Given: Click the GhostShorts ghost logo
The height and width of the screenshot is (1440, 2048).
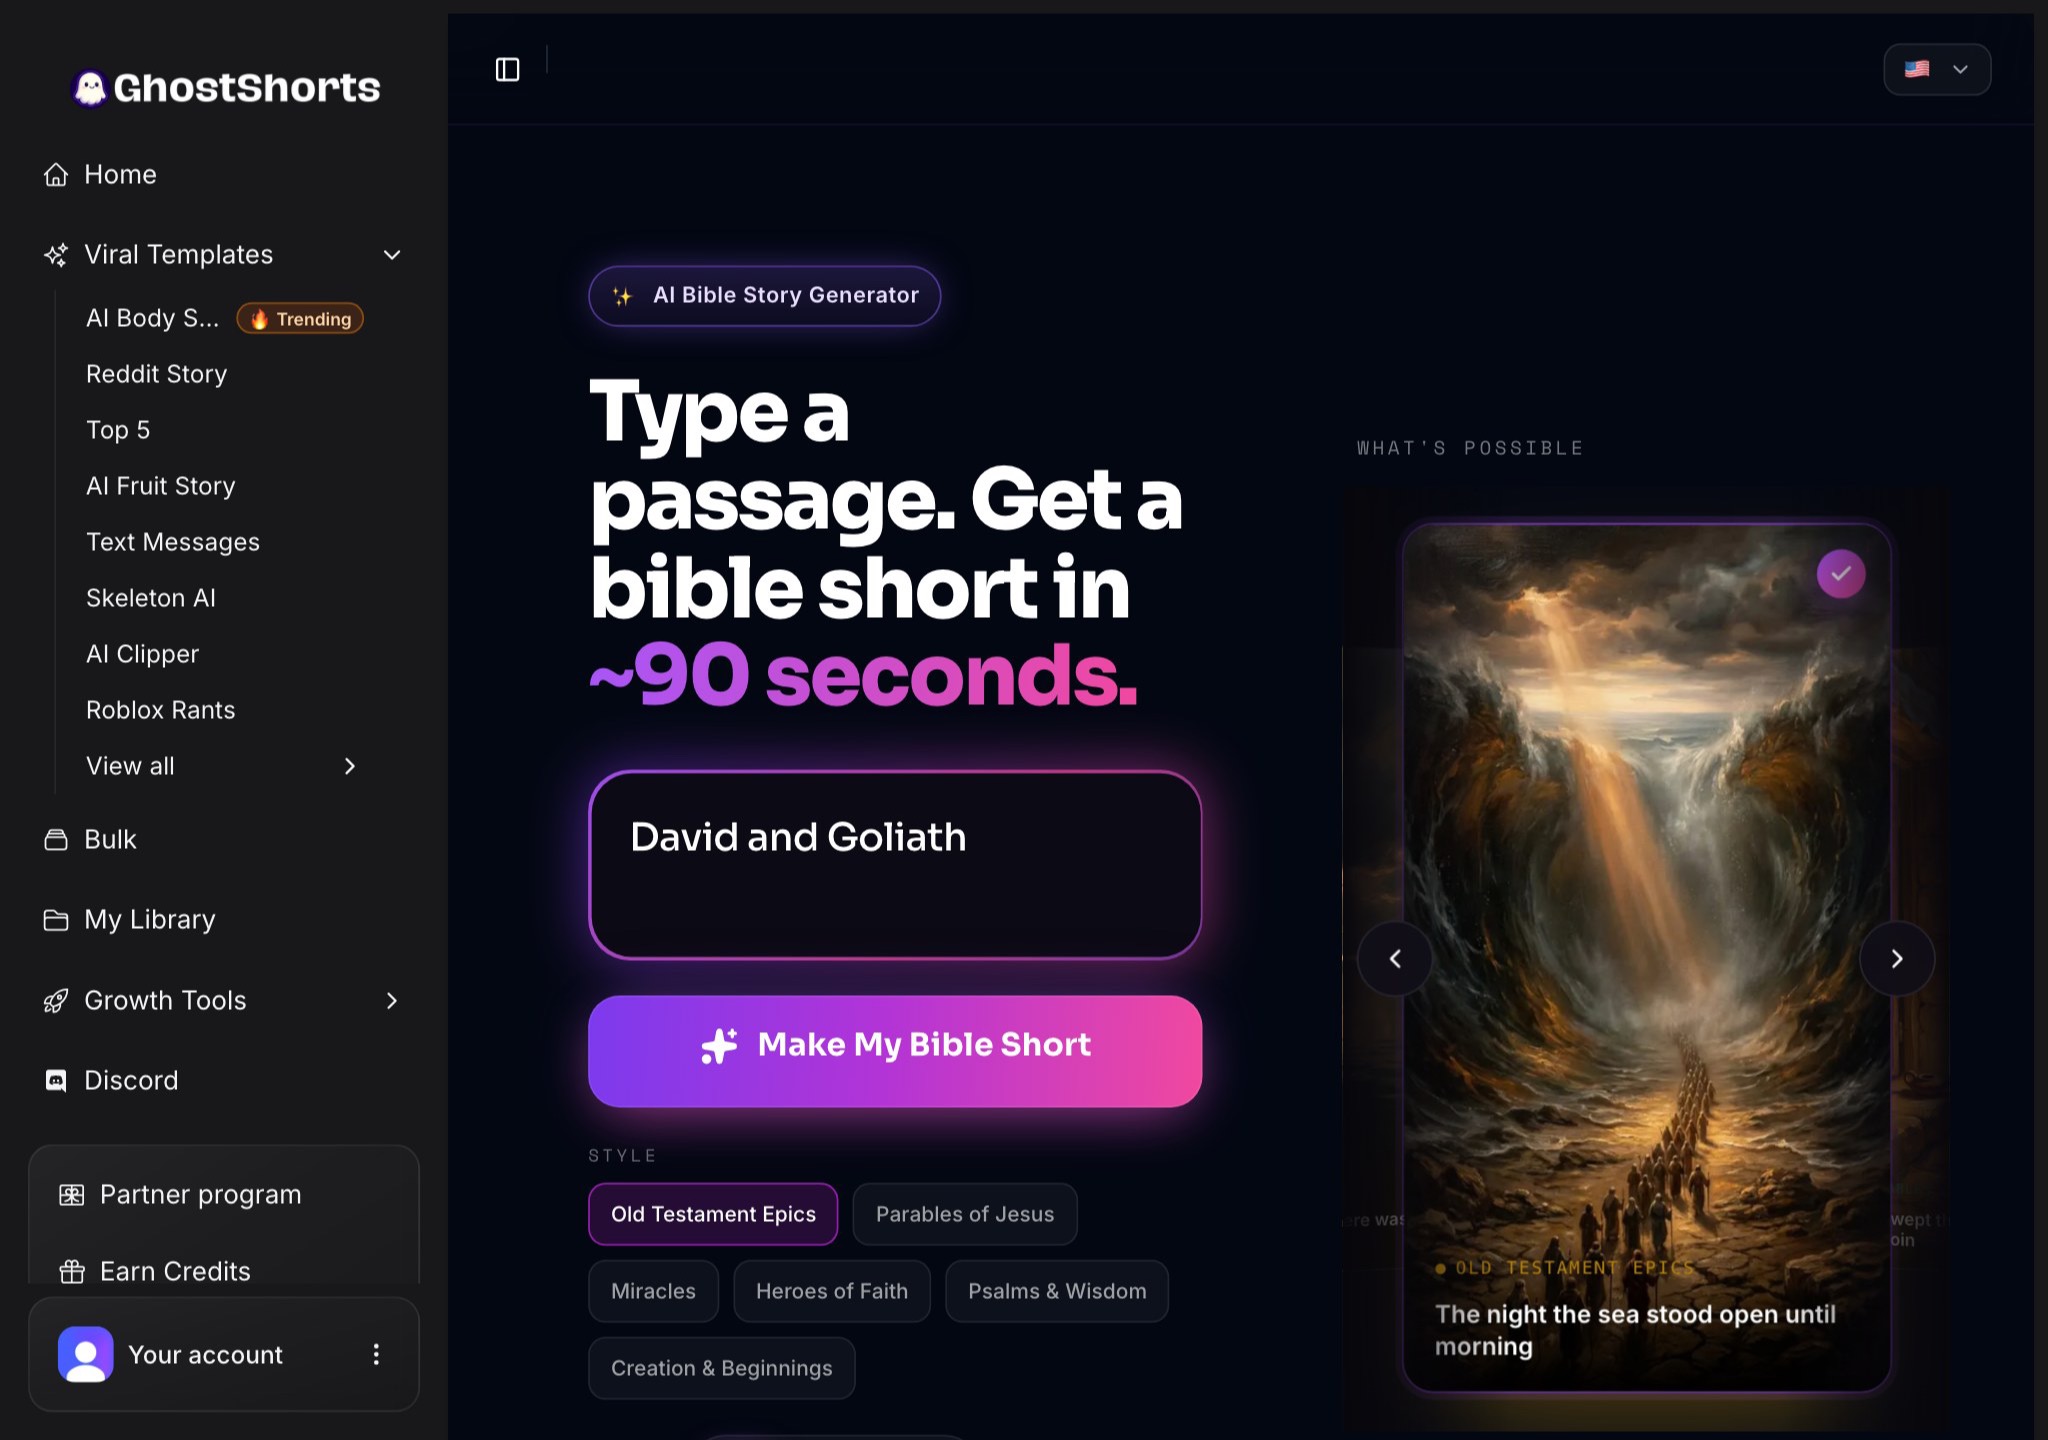Looking at the screenshot, I should 90,88.
